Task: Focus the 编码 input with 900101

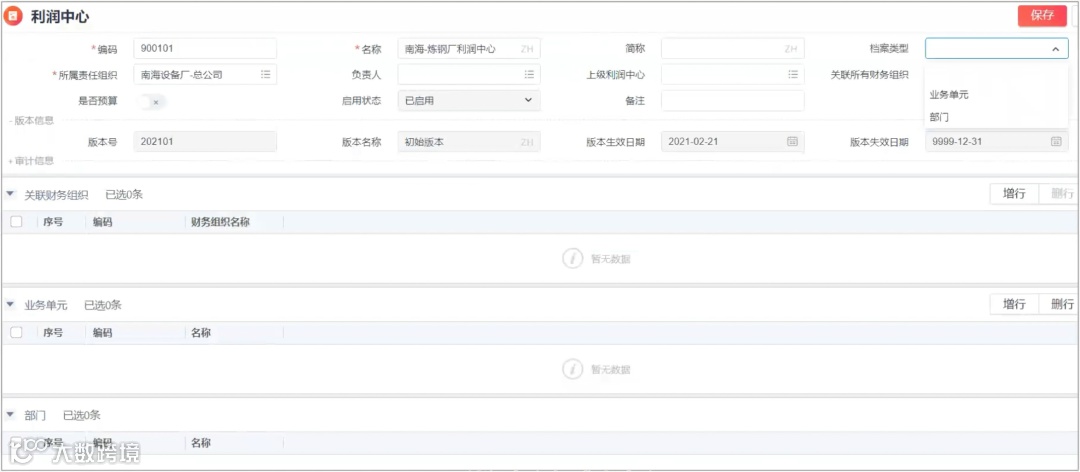Action: click(x=205, y=48)
